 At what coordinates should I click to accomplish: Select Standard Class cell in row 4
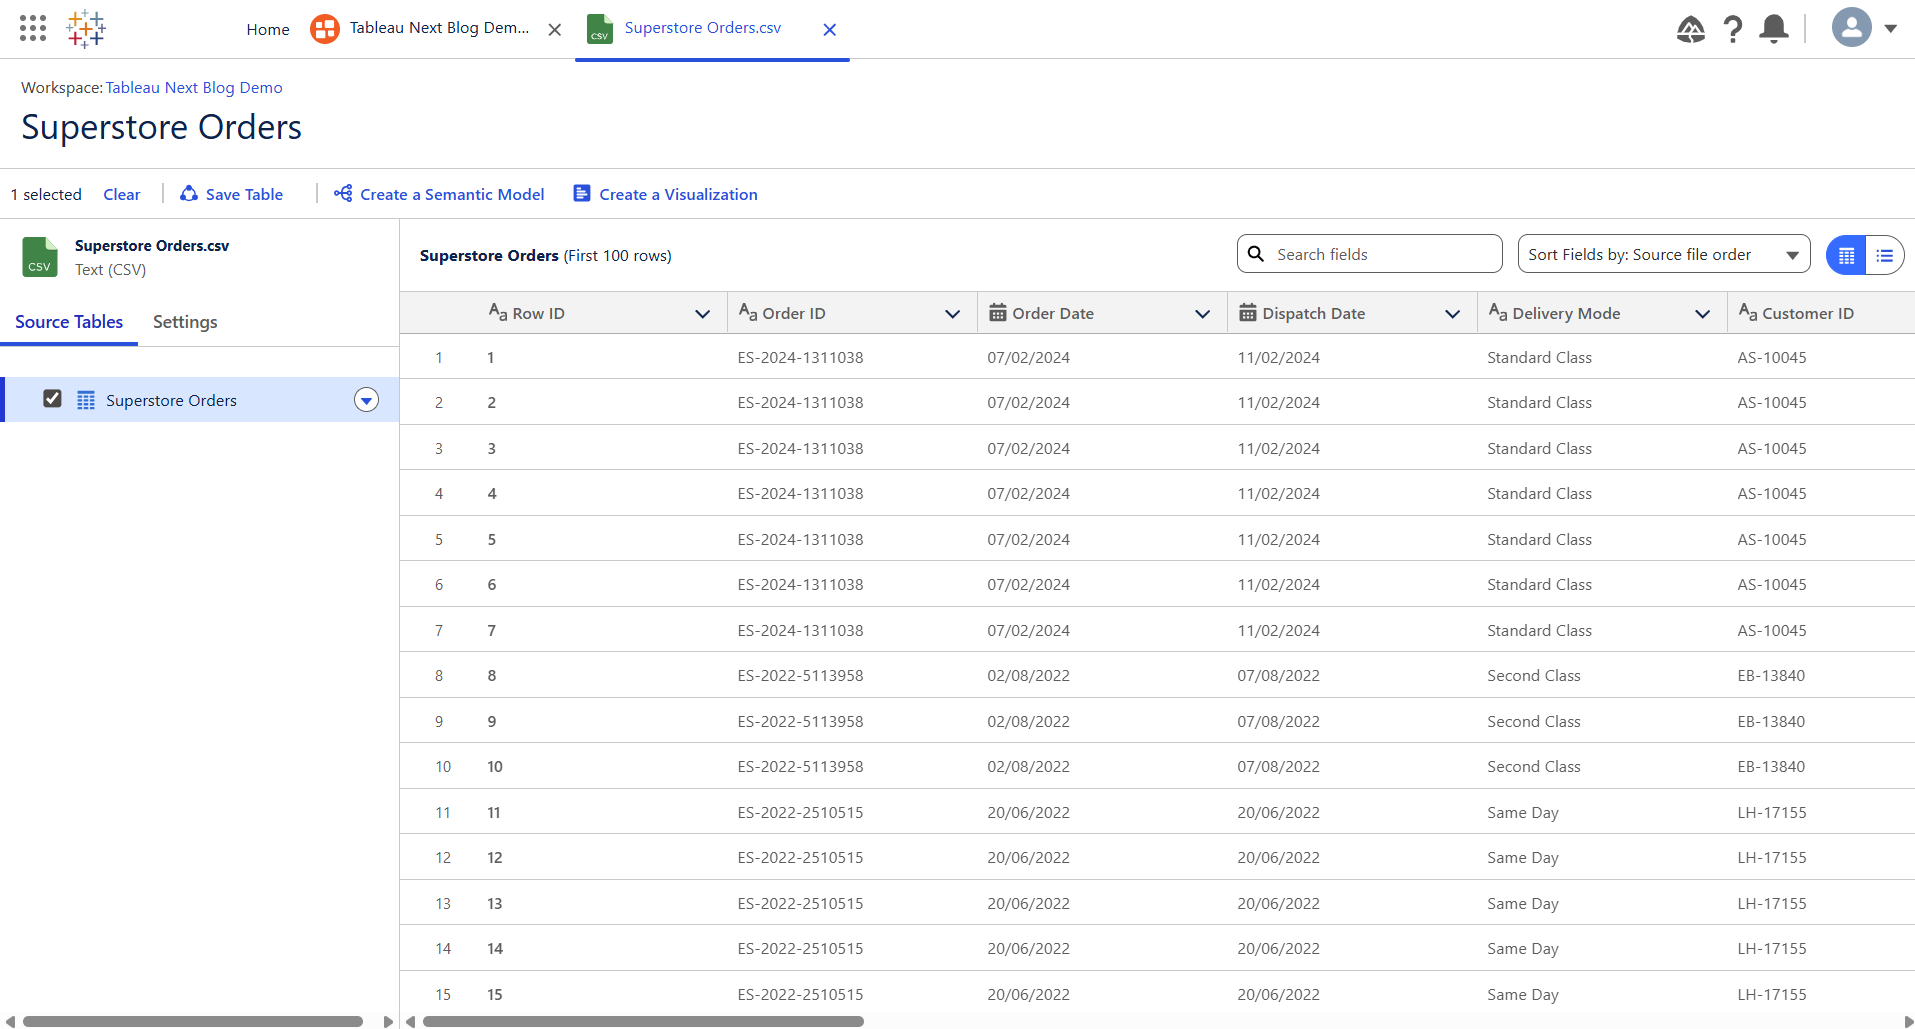[x=1602, y=493]
